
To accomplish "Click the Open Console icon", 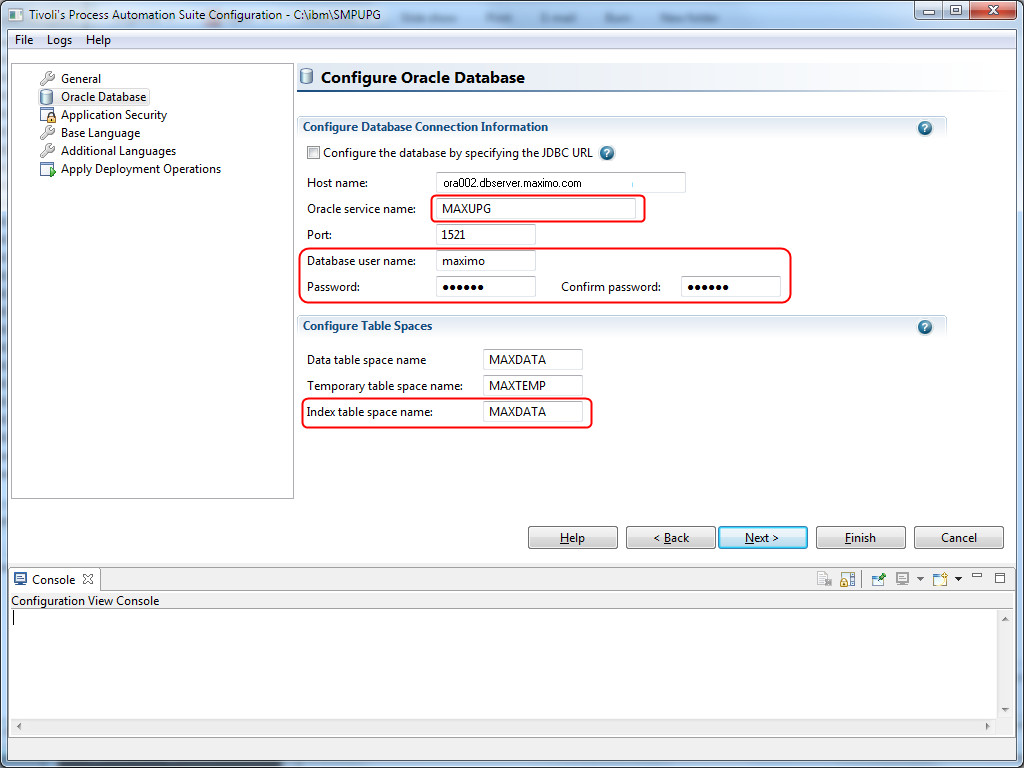I will click(x=940, y=579).
